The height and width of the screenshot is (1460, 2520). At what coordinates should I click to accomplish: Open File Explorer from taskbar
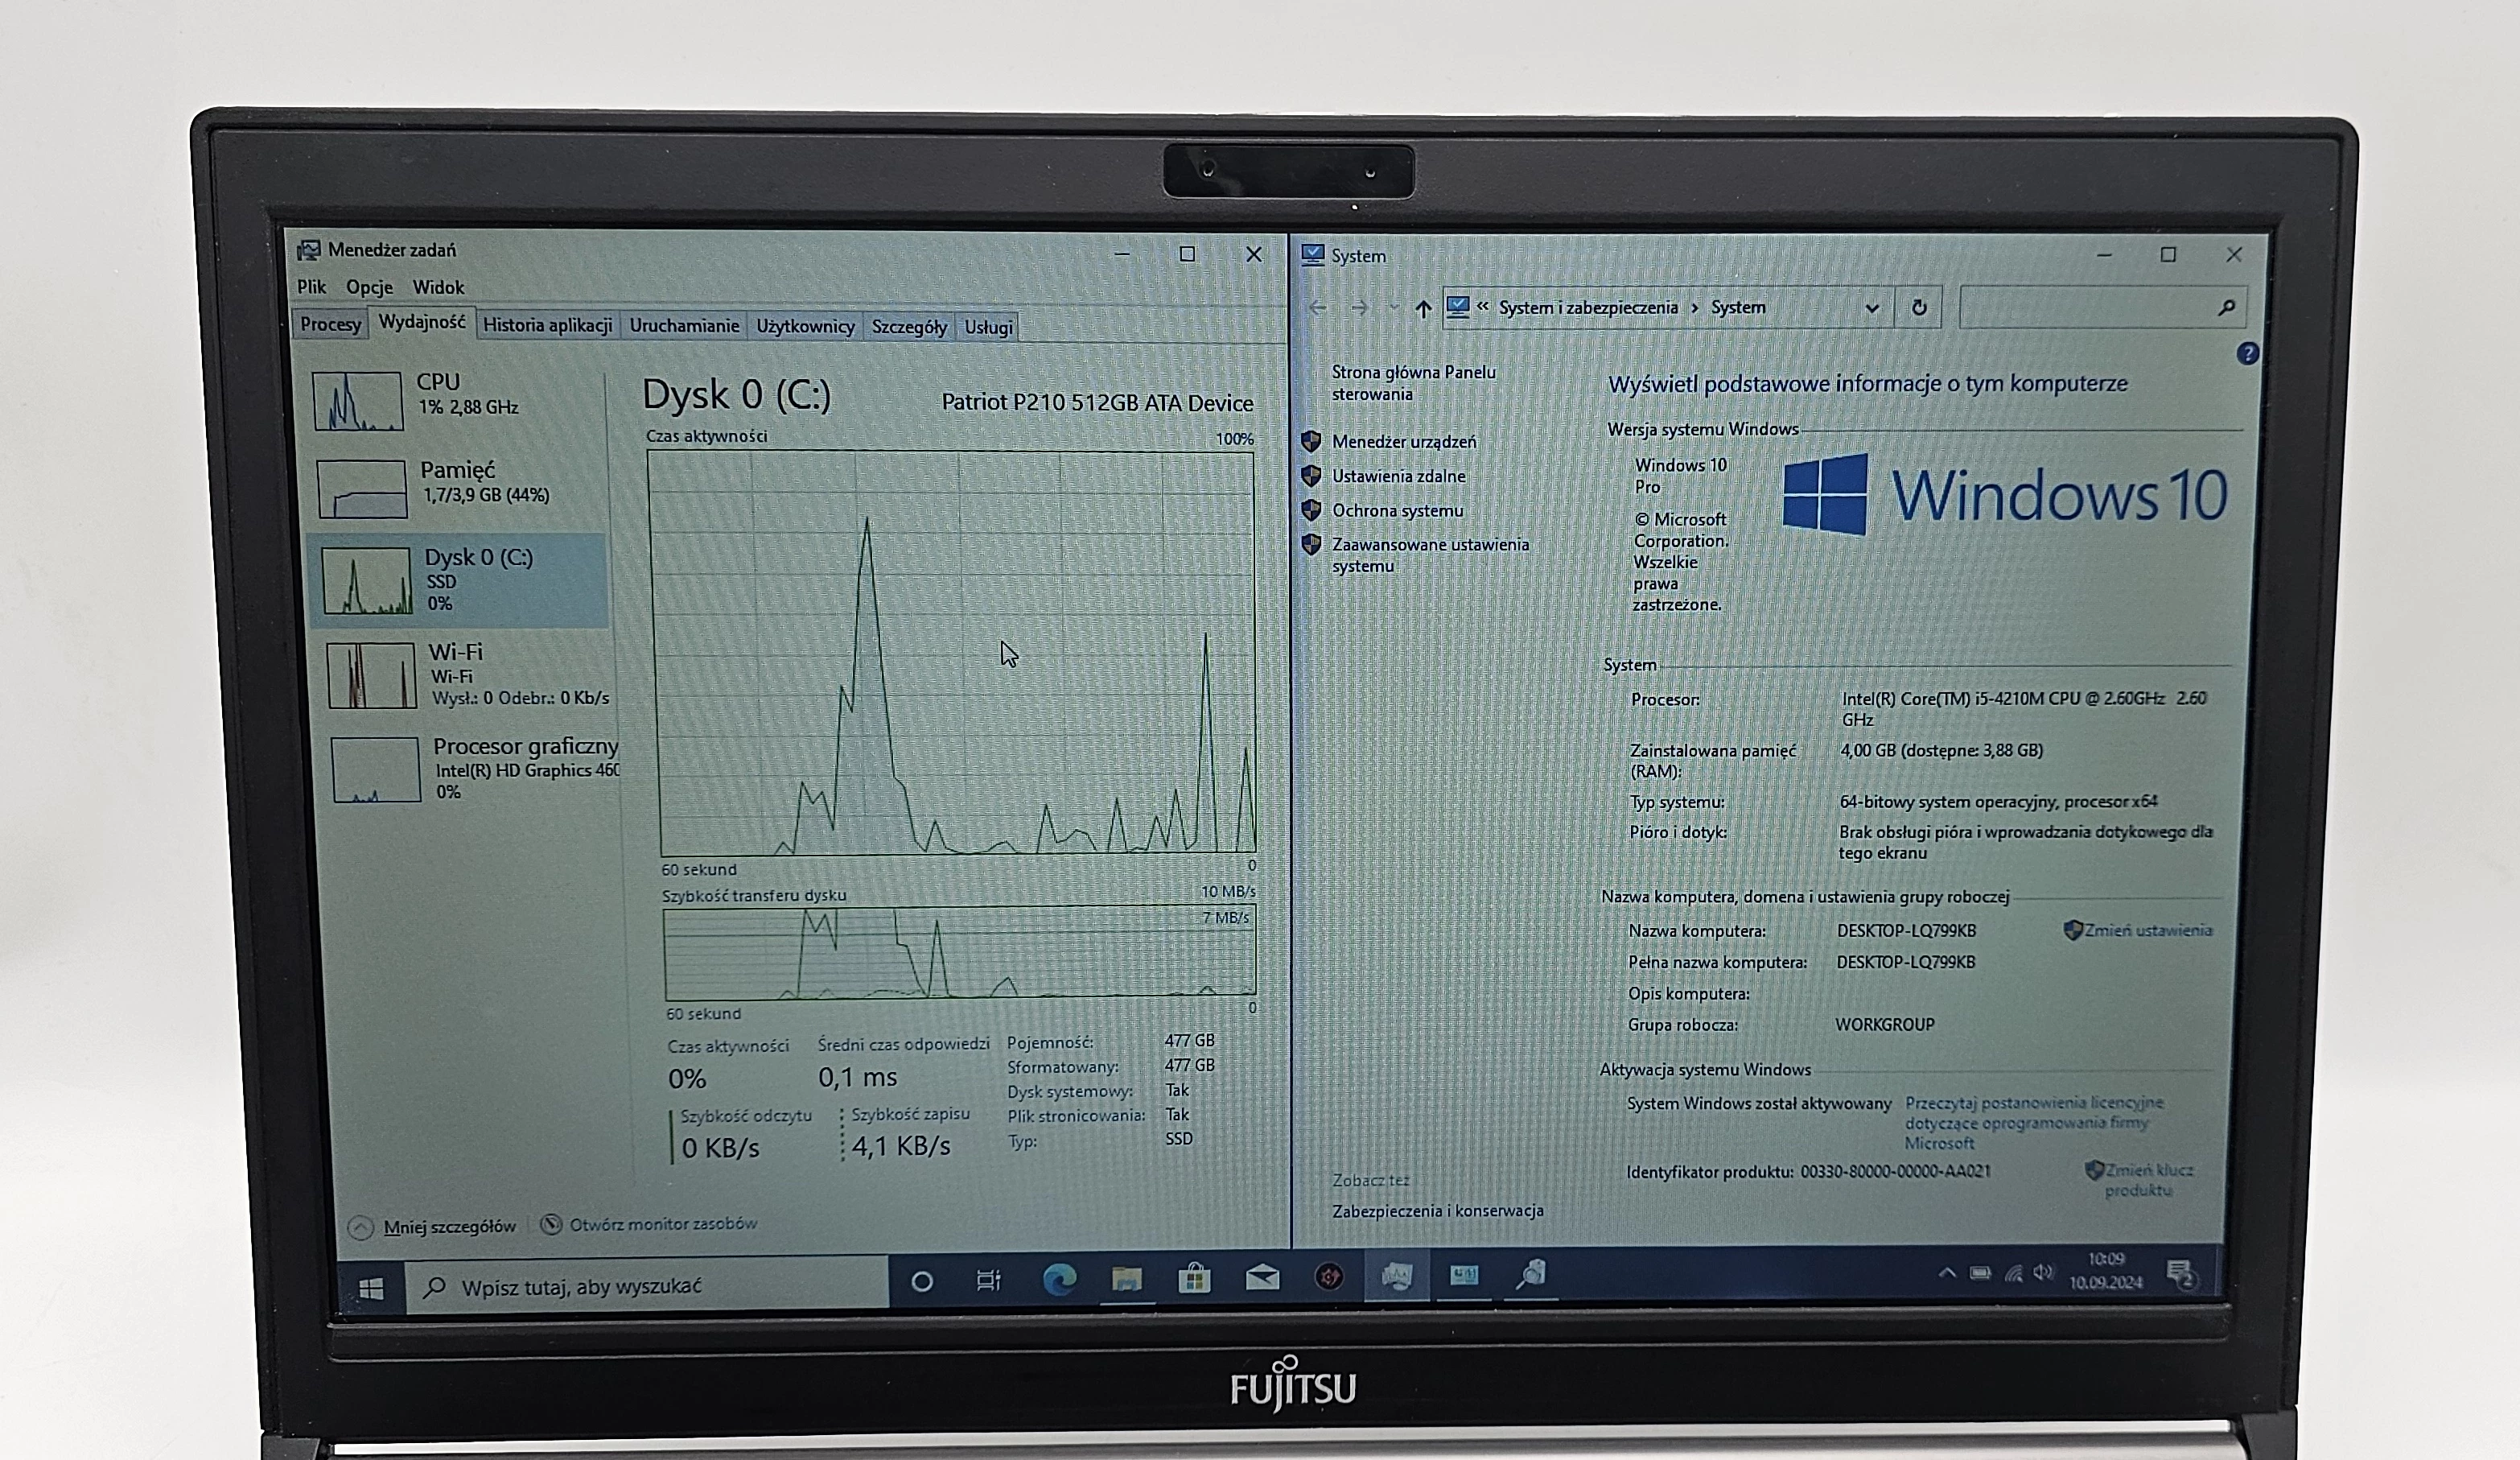click(x=1126, y=1278)
